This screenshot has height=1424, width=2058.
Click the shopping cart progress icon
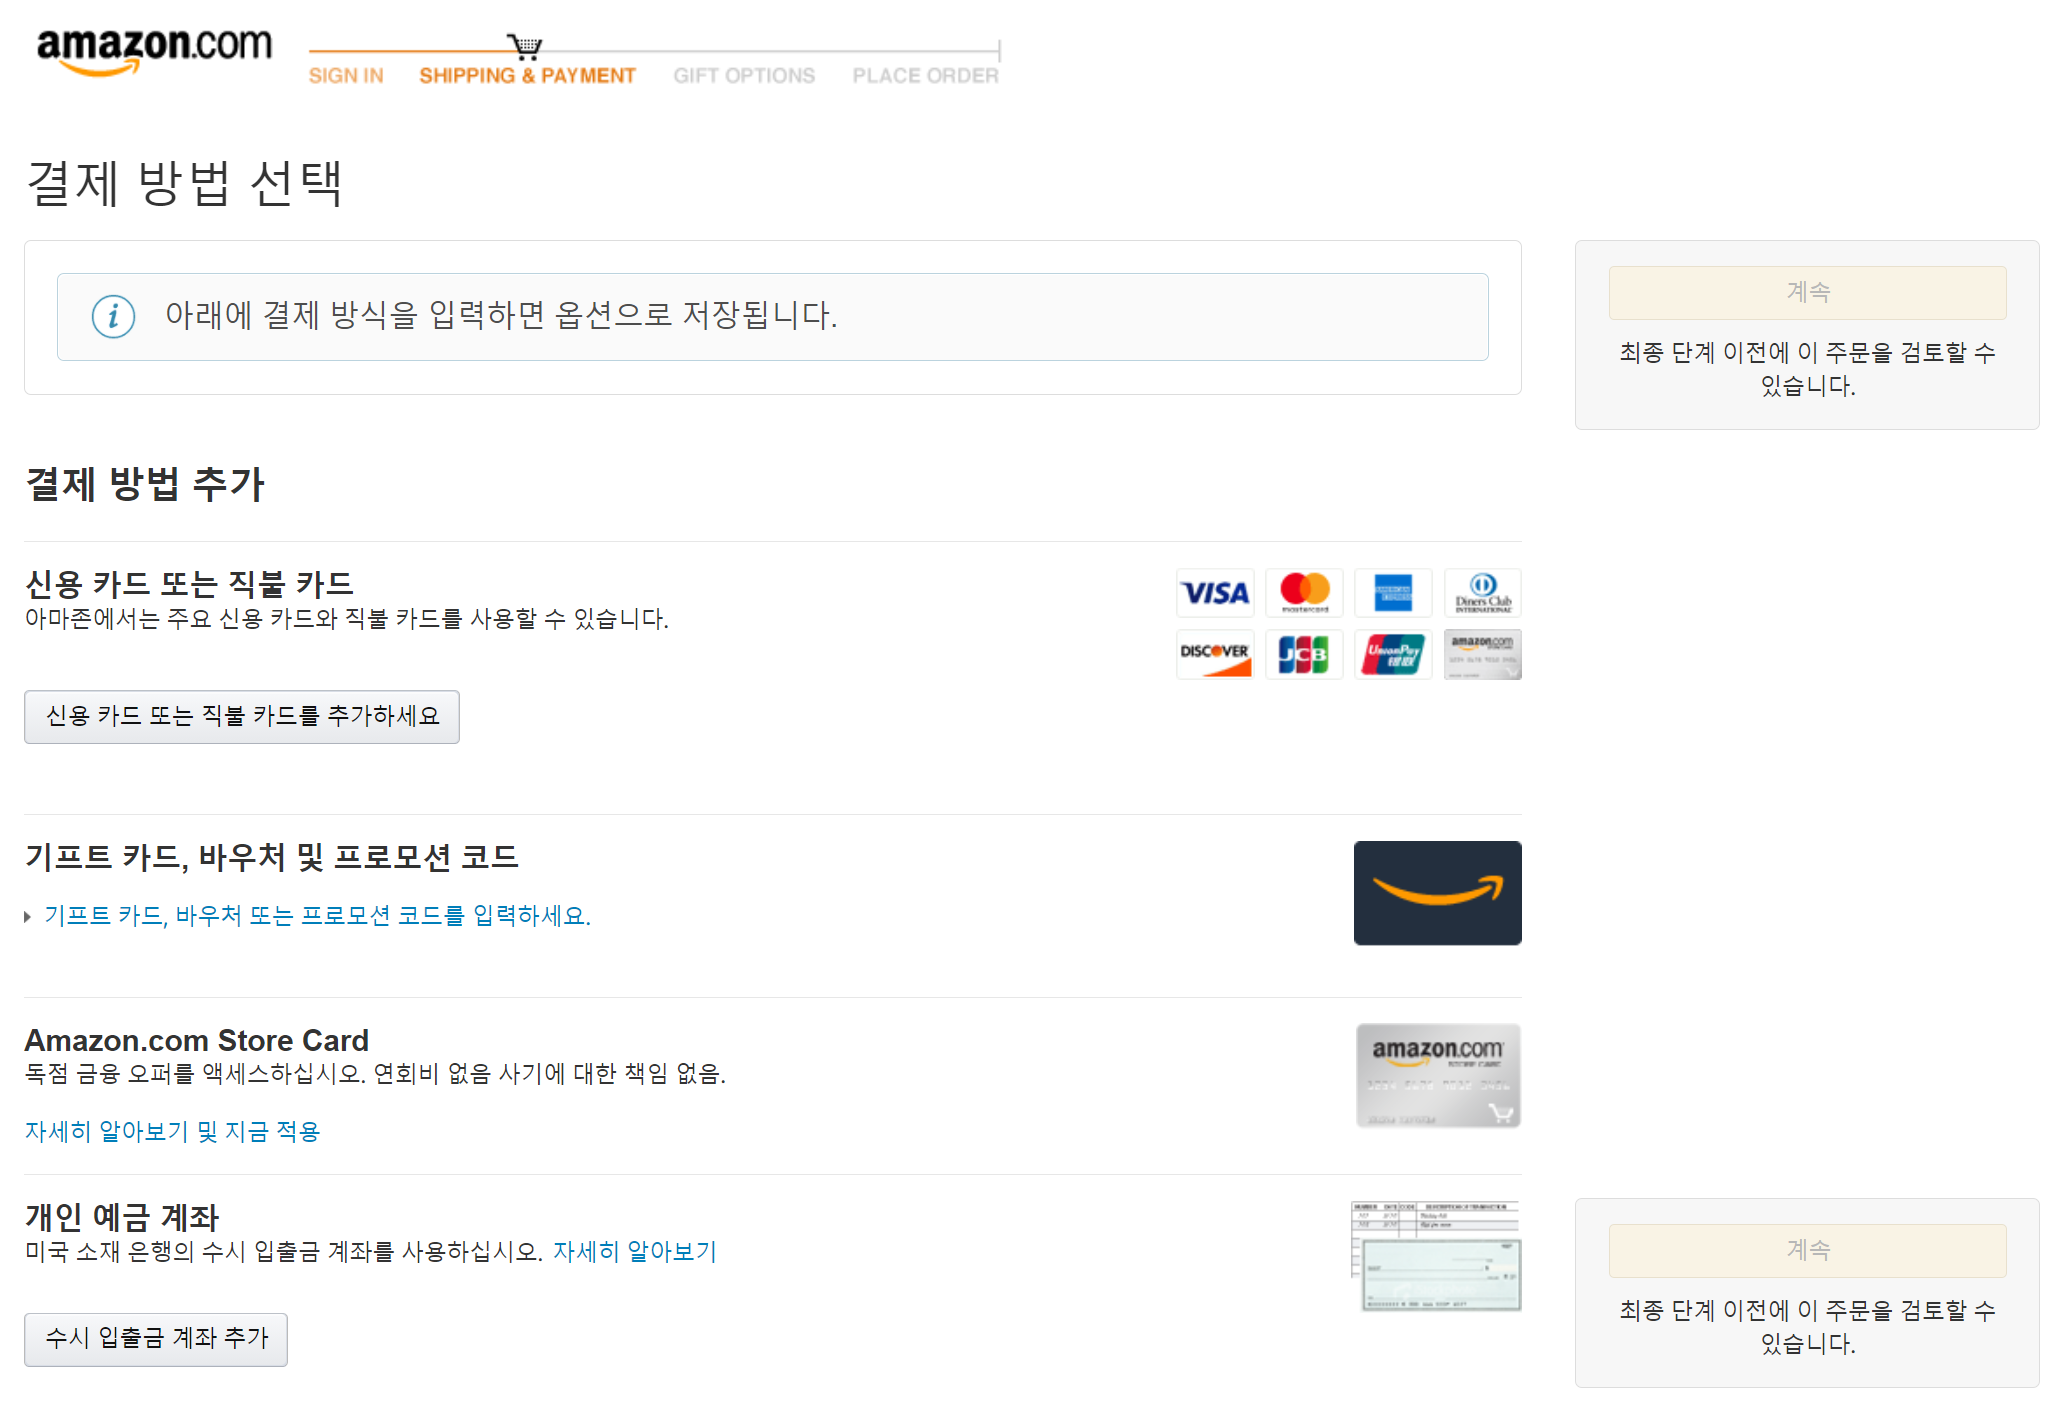[524, 46]
